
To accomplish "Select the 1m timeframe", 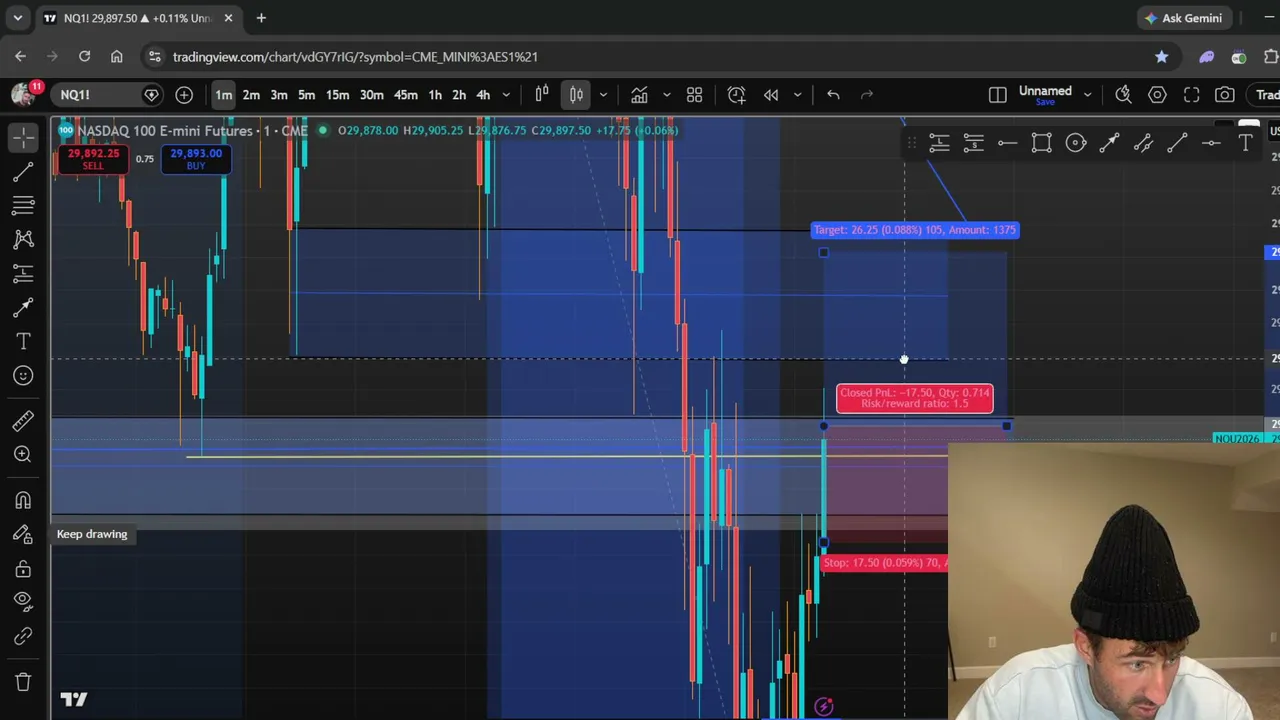I will (x=223, y=95).
